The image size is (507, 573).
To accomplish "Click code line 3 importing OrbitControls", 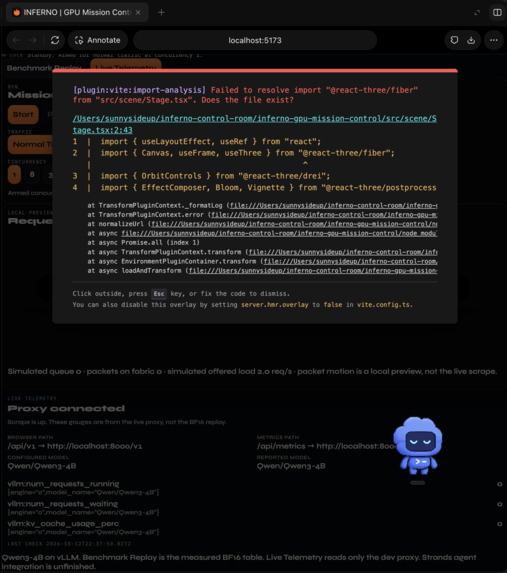I will click(201, 176).
